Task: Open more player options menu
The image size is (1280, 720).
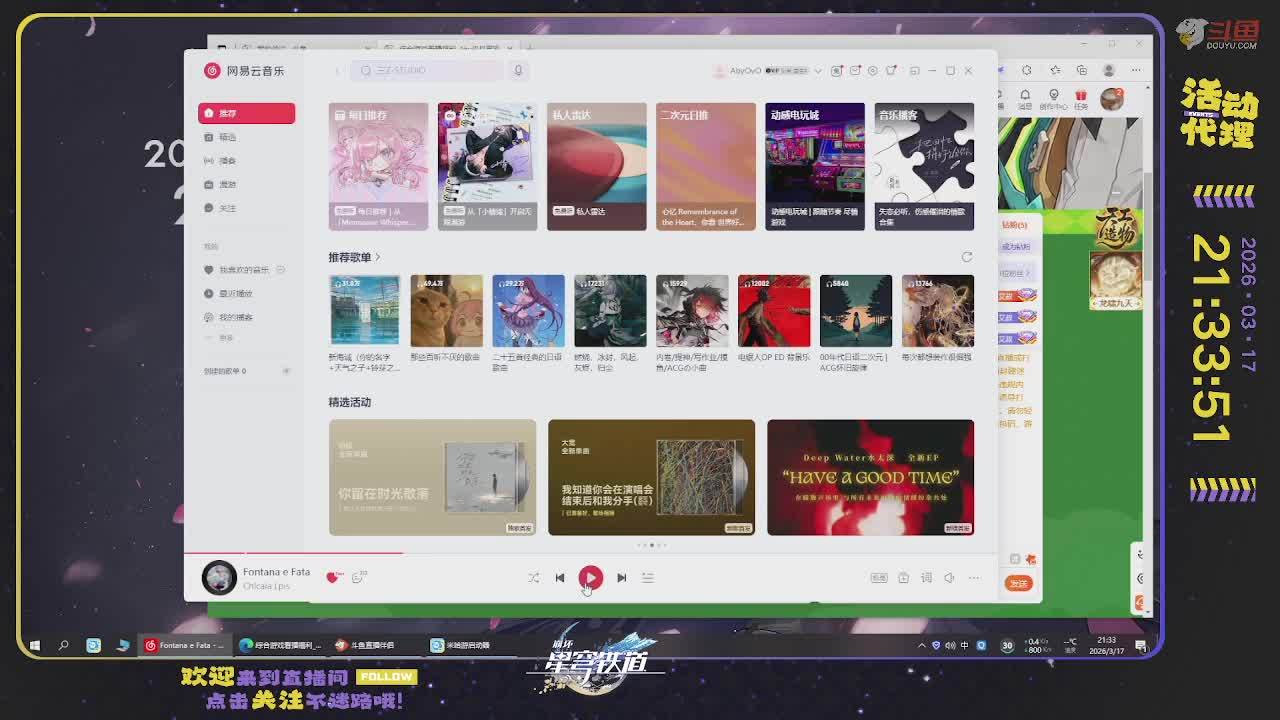Action: [x=974, y=578]
